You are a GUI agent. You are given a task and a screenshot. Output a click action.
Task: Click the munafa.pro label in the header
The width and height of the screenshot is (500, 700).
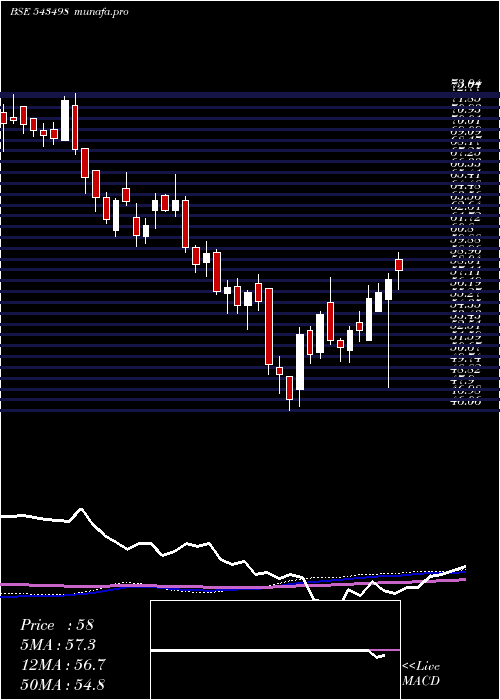click(x=102, y=12)
